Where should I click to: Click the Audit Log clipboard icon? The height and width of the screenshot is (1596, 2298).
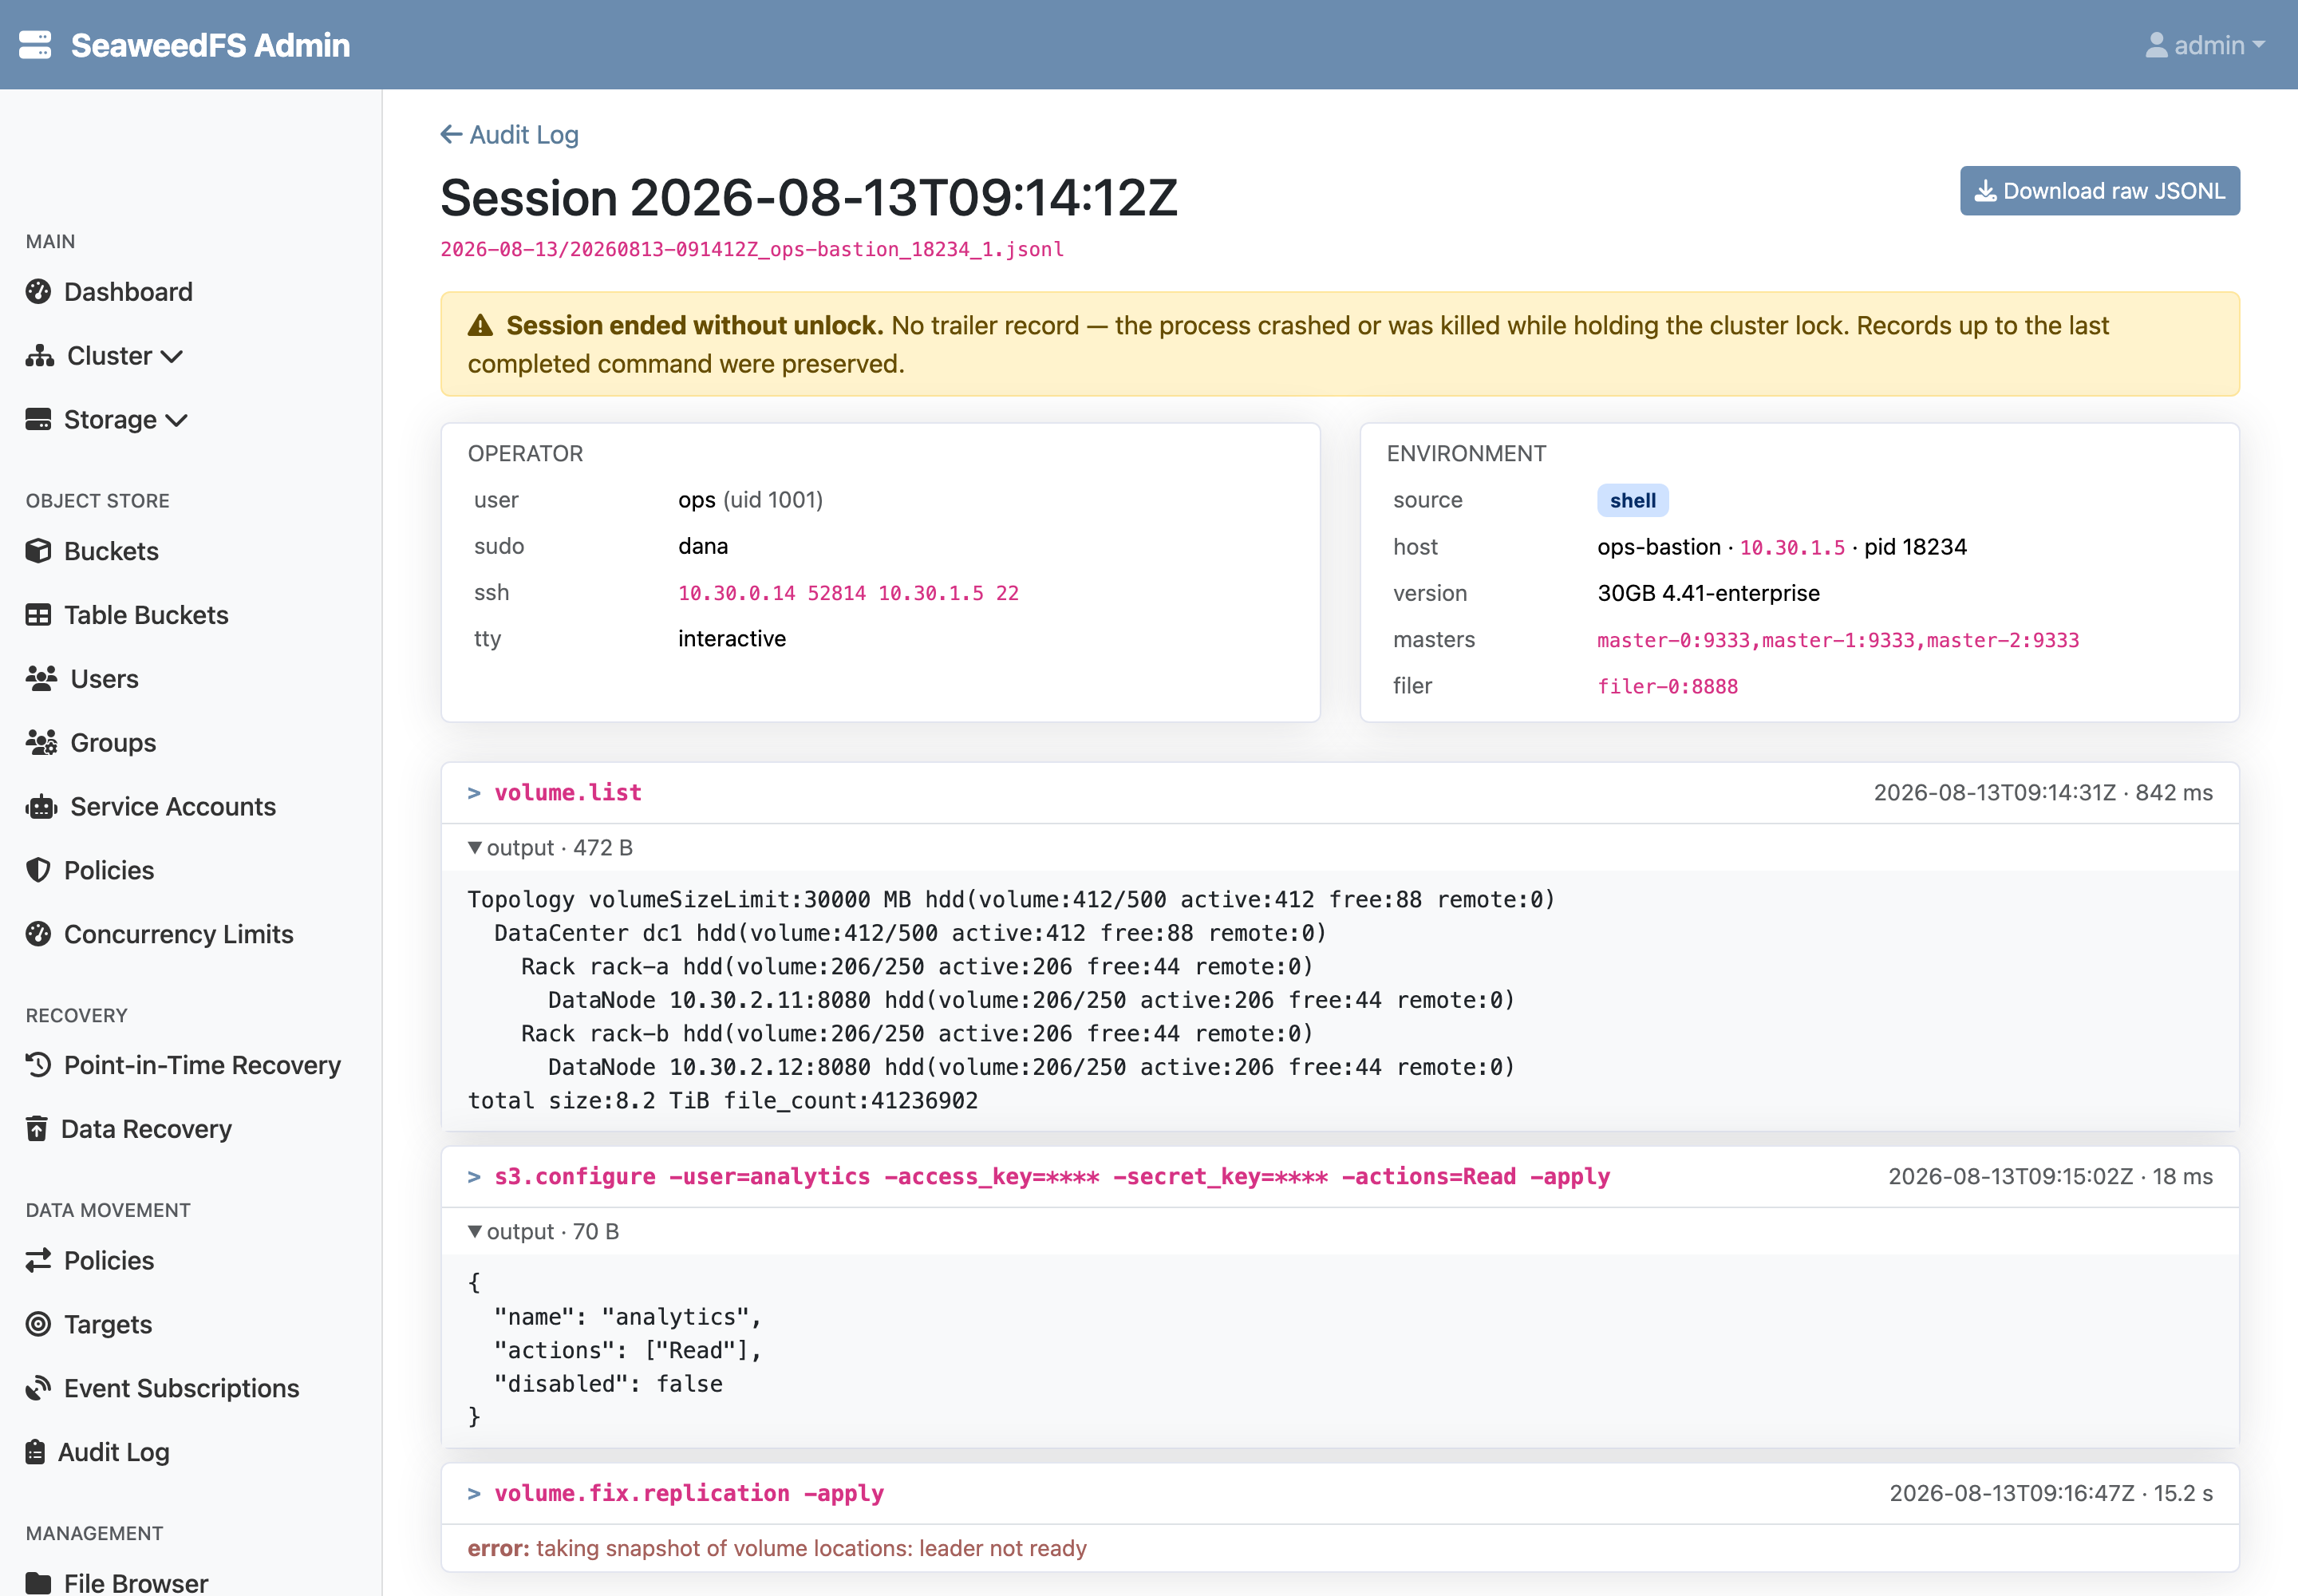pos(35,1452)
